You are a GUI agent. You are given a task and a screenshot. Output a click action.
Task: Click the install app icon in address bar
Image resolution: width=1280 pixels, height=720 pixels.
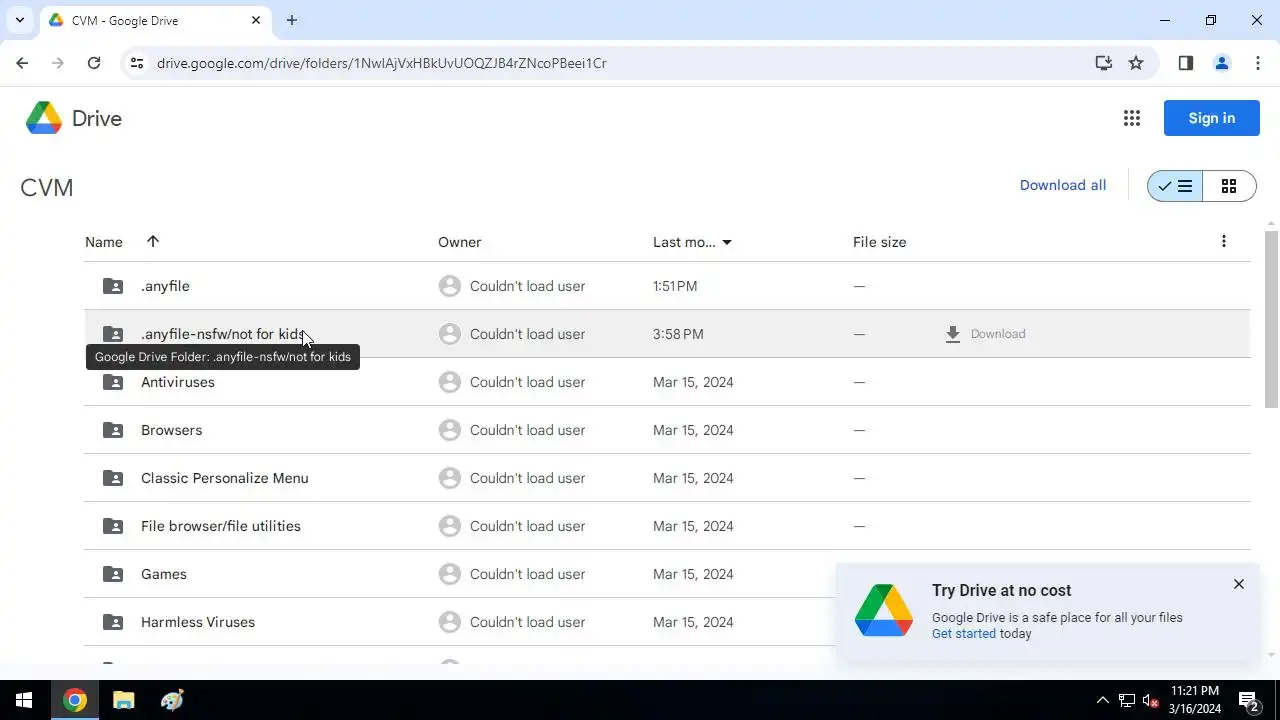click(x=1104, y=63)
